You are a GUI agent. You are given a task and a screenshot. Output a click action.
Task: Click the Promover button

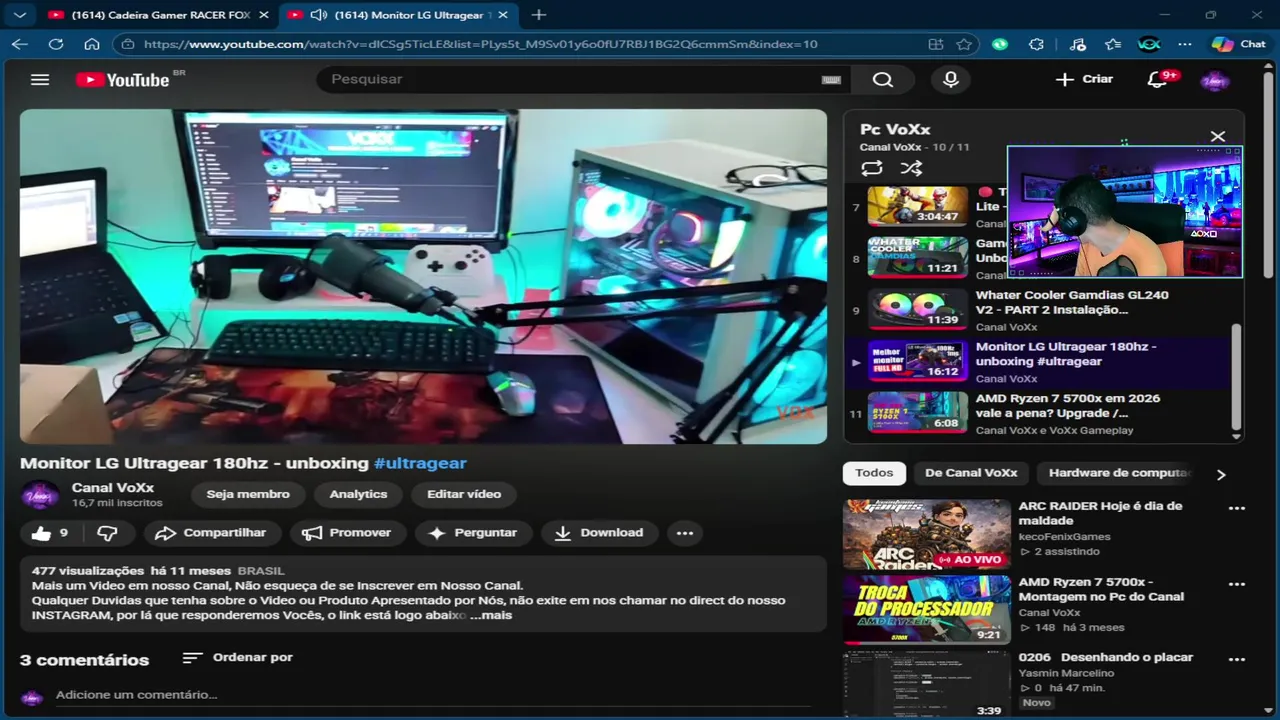(347, 533)
